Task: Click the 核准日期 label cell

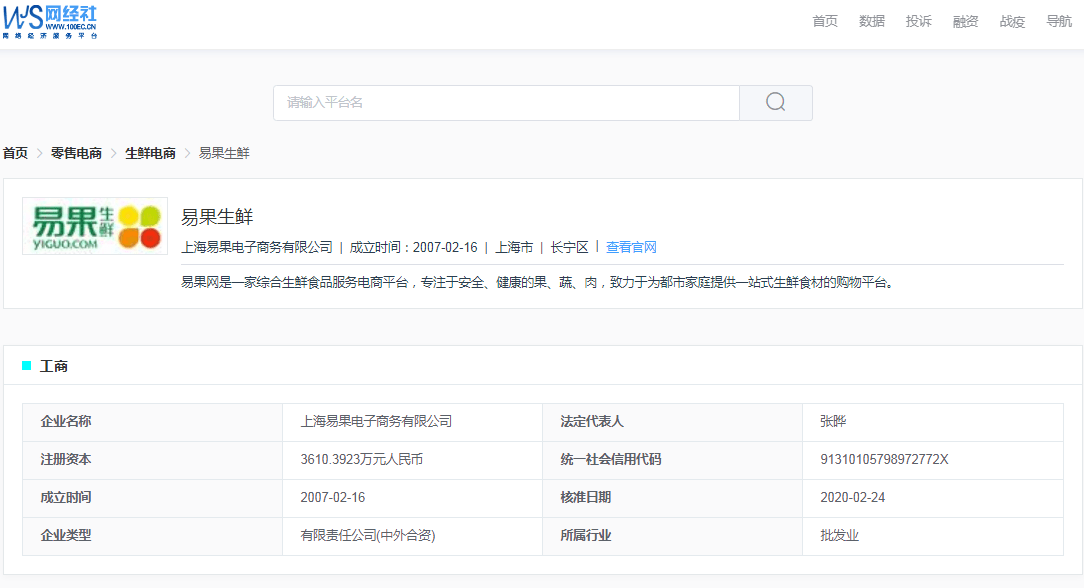Action: click(672, 497)
